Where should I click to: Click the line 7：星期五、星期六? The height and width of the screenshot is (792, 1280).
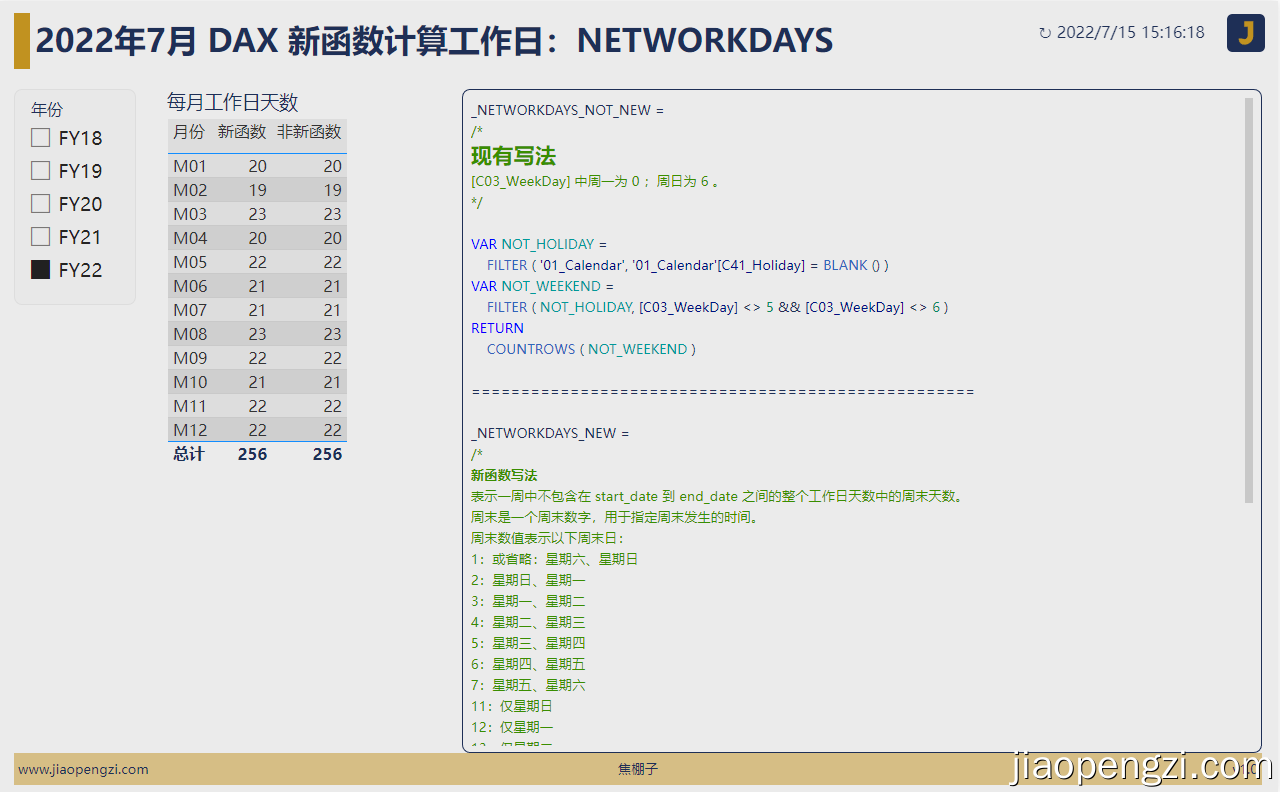coord(528,685)
